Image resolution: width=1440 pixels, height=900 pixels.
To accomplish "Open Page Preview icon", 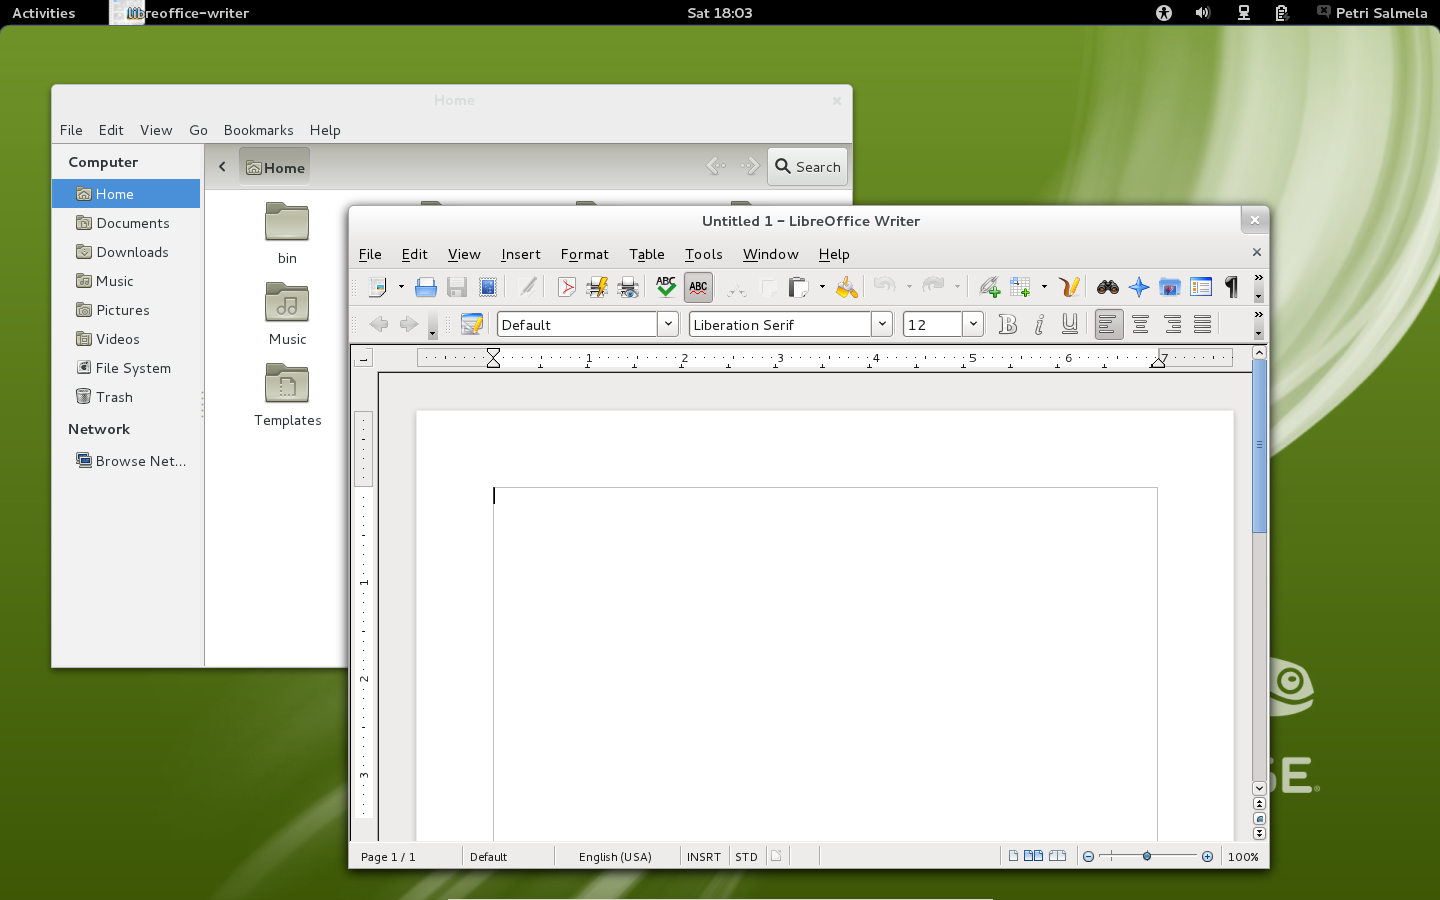I will pyautogui.click(x=628, y=288).
